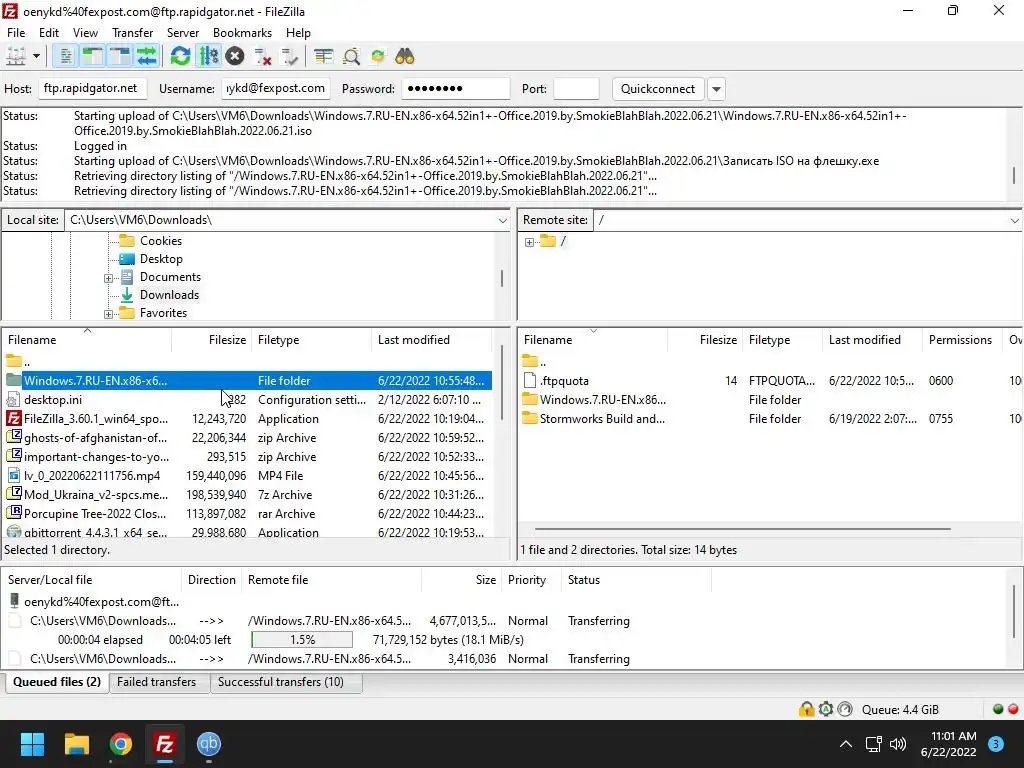
Task: Open the View menu
Action: coord(85,33)
